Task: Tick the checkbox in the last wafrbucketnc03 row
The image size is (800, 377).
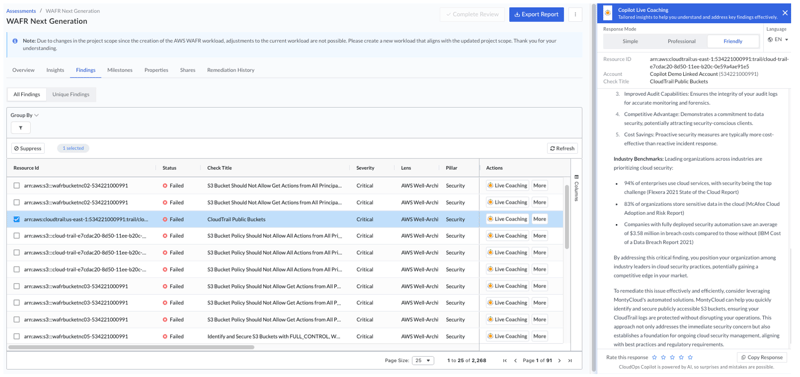Action: pyautogui.click(x=16, y=319)
